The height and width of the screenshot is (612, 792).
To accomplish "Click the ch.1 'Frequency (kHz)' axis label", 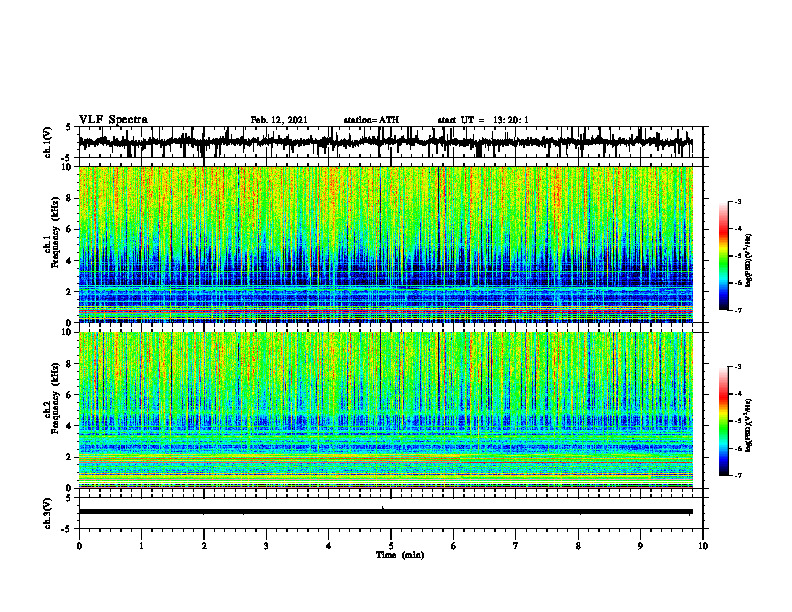I will (x=55, y=232).
